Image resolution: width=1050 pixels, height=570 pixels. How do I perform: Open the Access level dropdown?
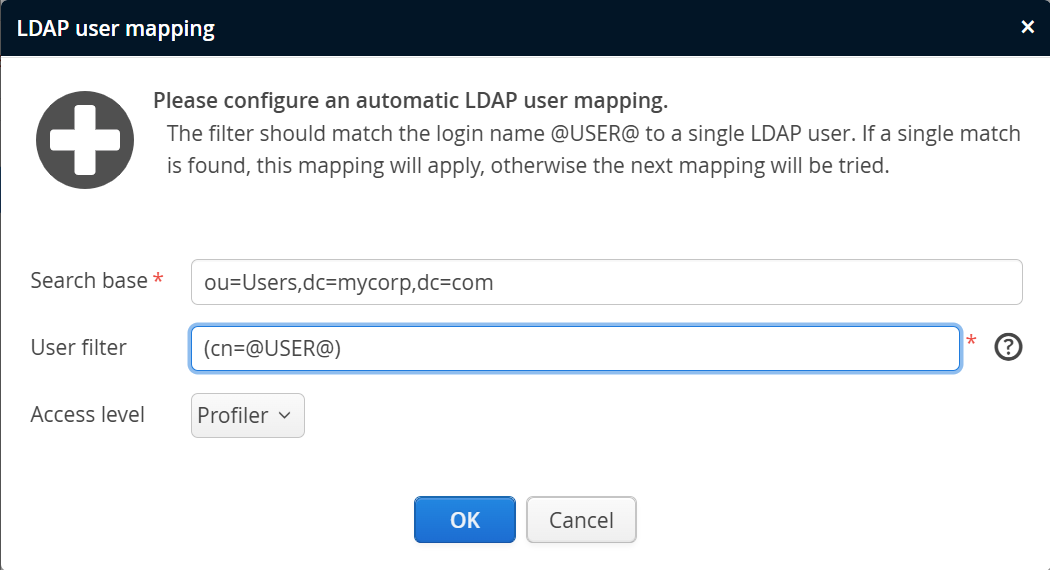tap(247, 415)
